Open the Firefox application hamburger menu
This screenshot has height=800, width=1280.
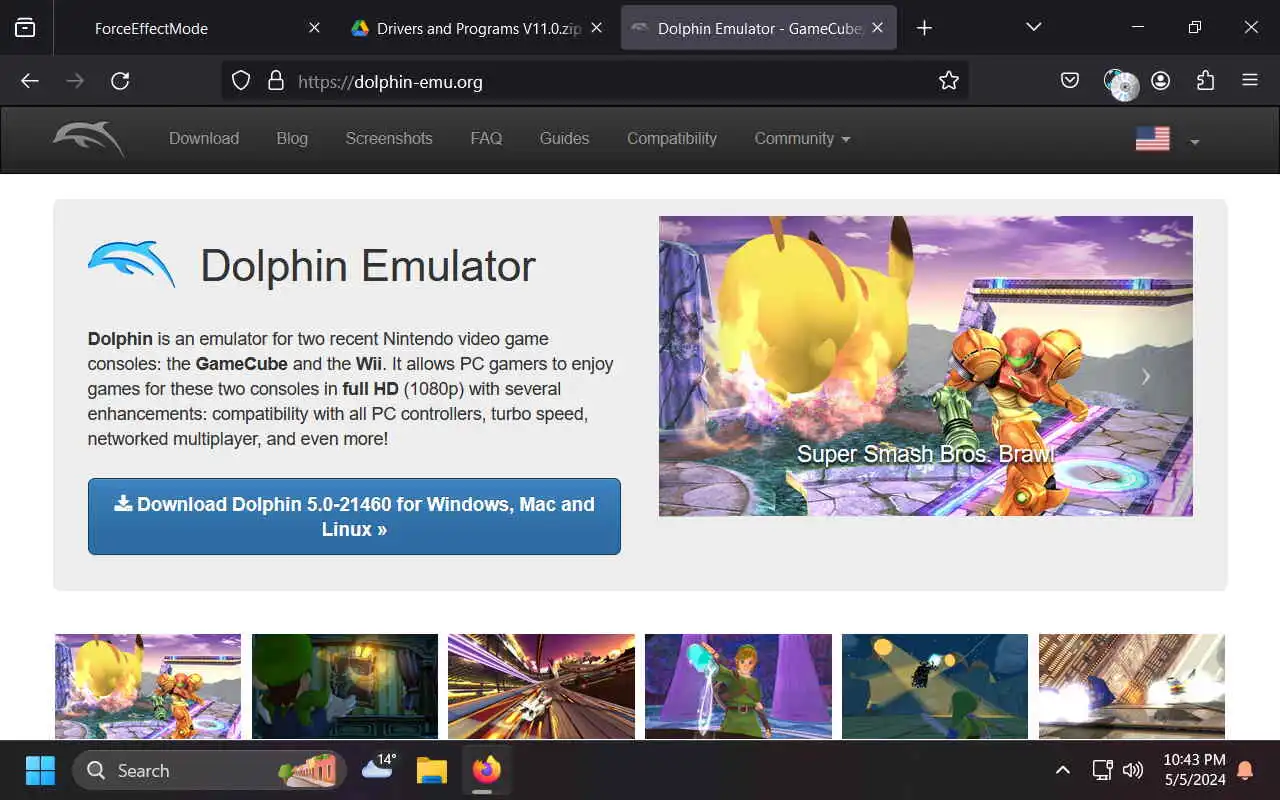[x=1250, y=81]
